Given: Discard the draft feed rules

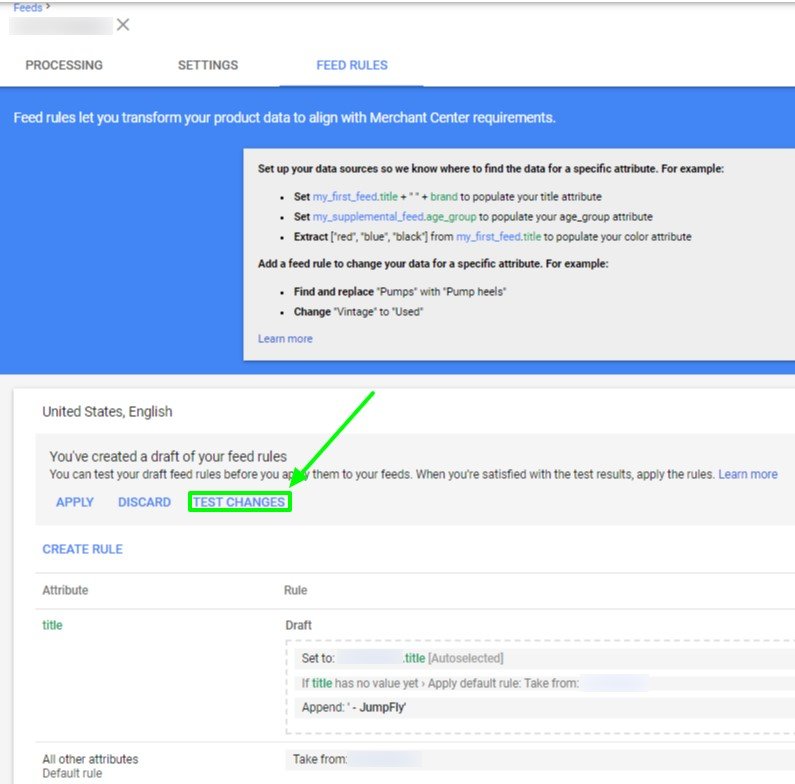Looking at the screenshot, I should [x=144, y=502].
